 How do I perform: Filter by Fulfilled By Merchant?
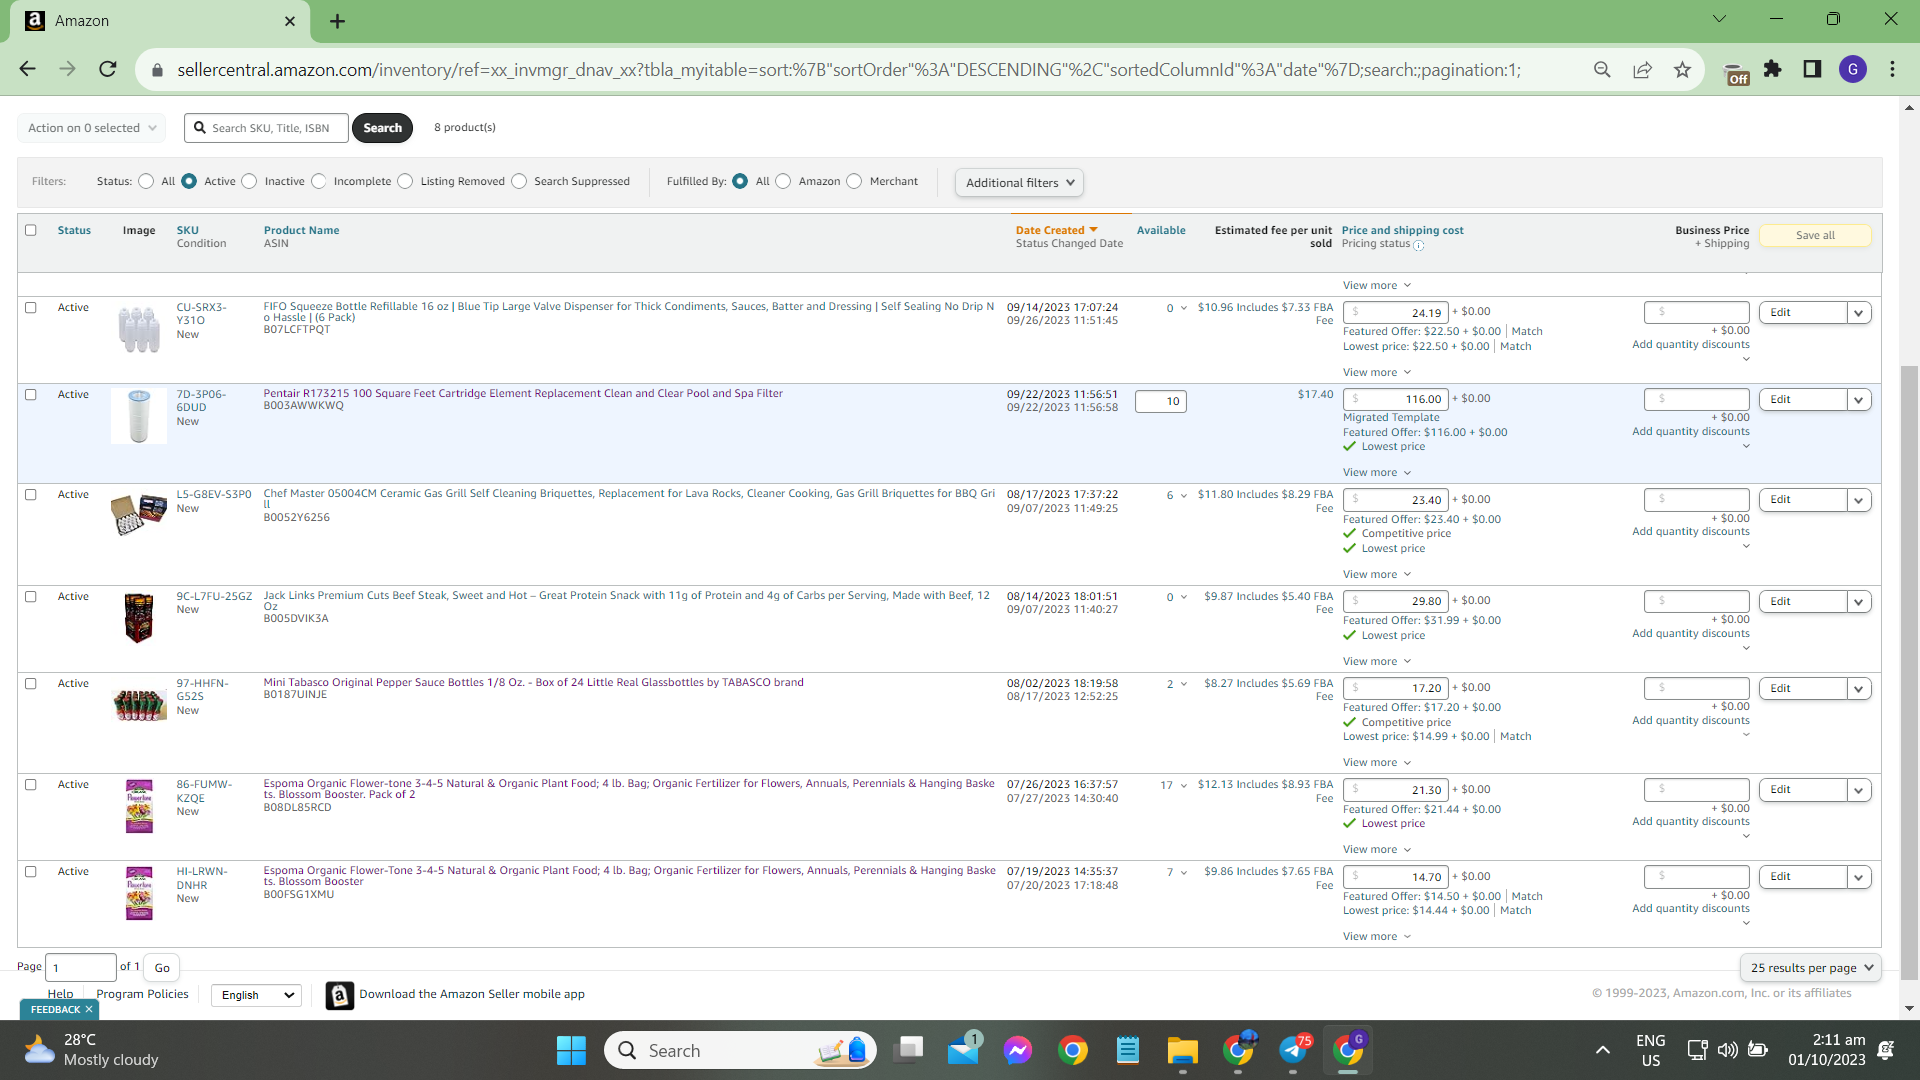[854, 181]
